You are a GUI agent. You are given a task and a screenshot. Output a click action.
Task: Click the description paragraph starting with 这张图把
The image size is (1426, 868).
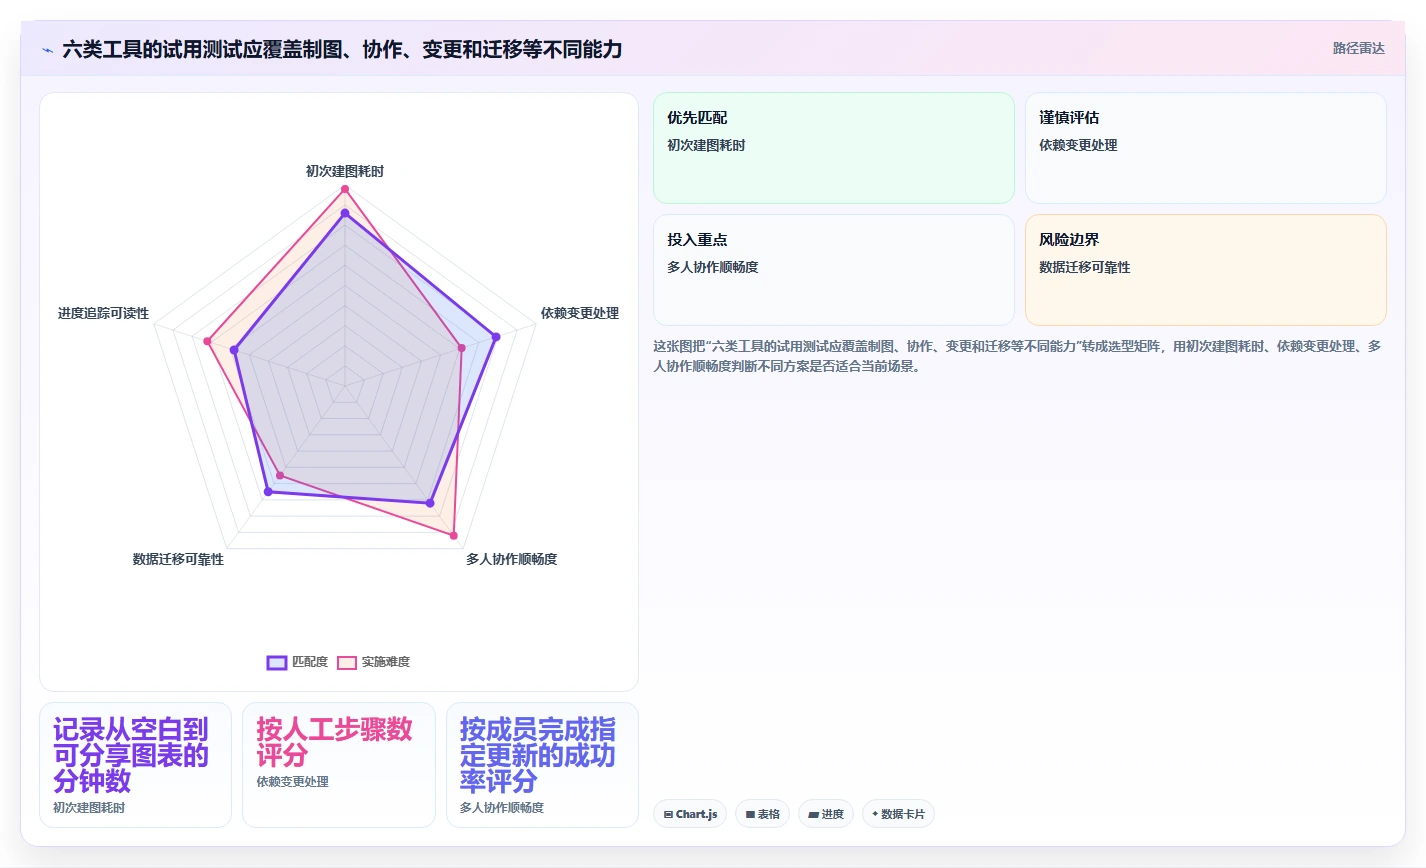click(1018, 356)
